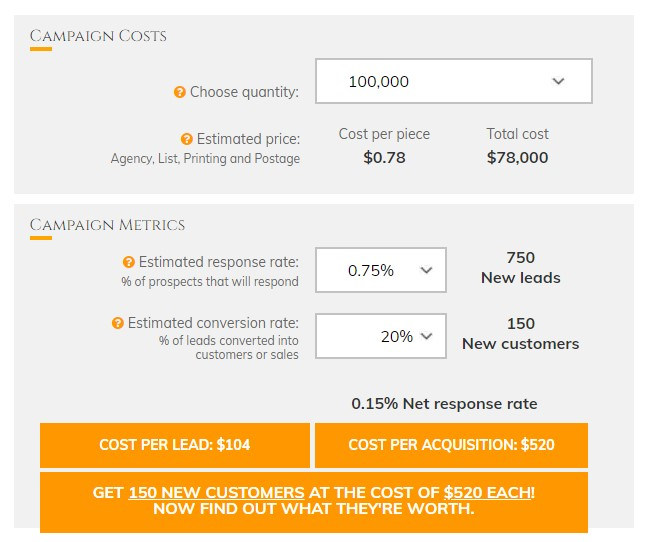
Task: Click help icon beside Estimated response rate
Action: point(129,262)
